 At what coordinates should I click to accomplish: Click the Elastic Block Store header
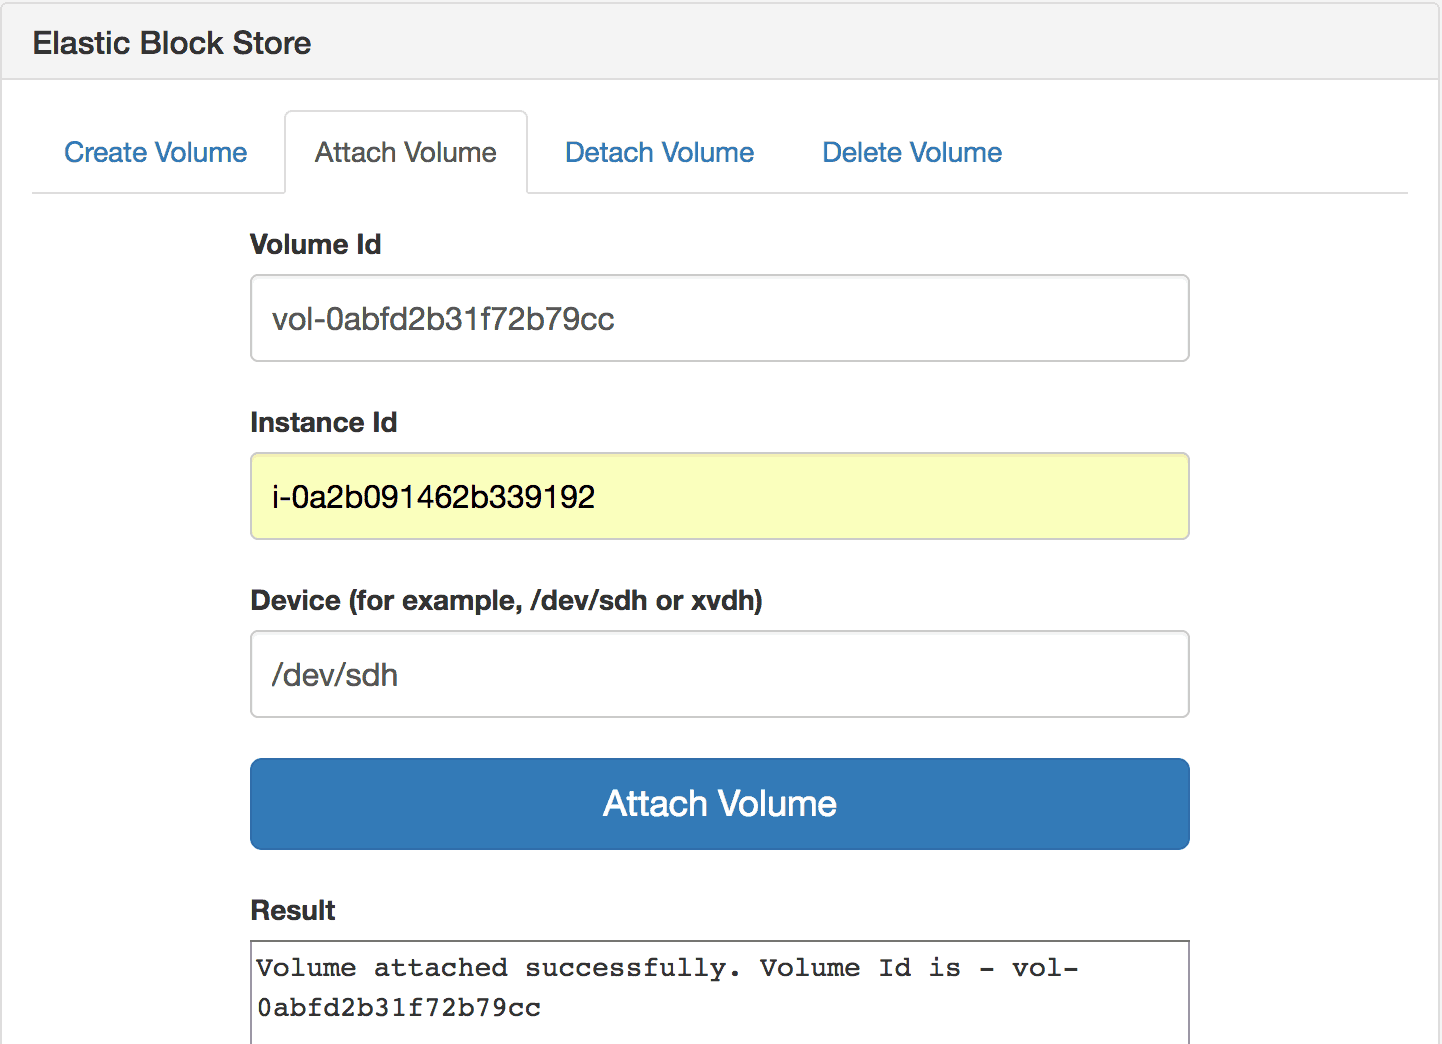tap(171, 42)
